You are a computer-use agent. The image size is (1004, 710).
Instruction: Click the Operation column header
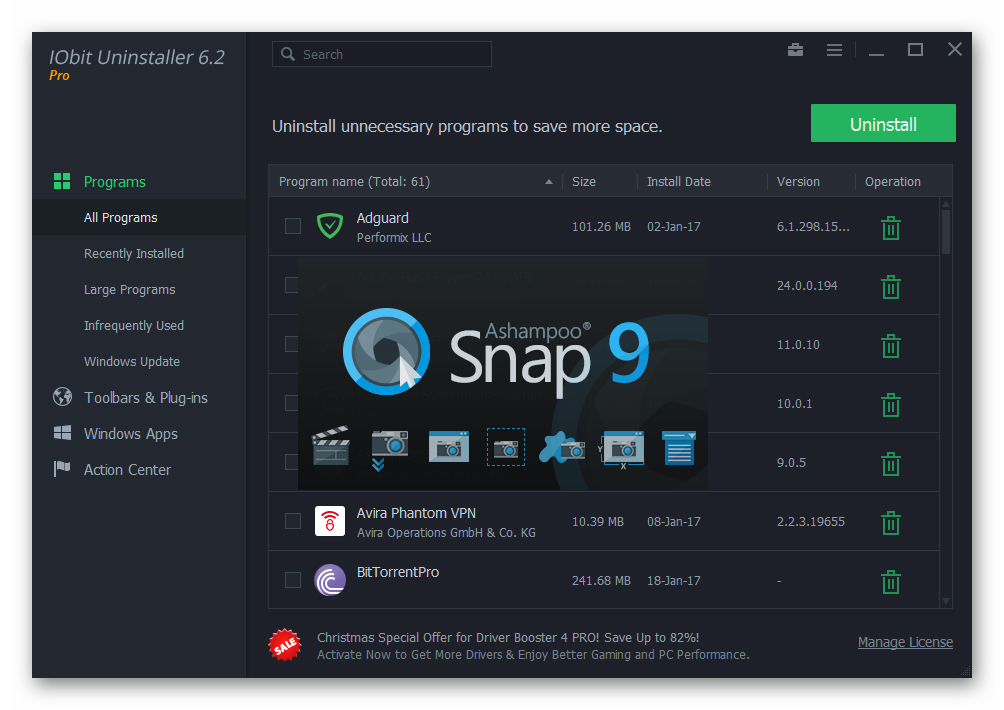point(893,182)
